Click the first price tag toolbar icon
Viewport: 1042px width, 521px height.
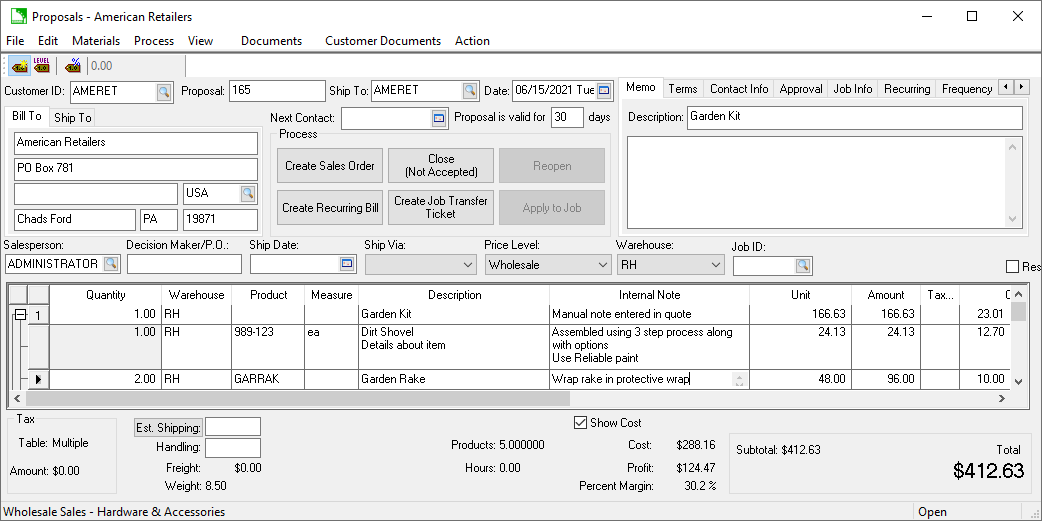click(x=19, y=66)
